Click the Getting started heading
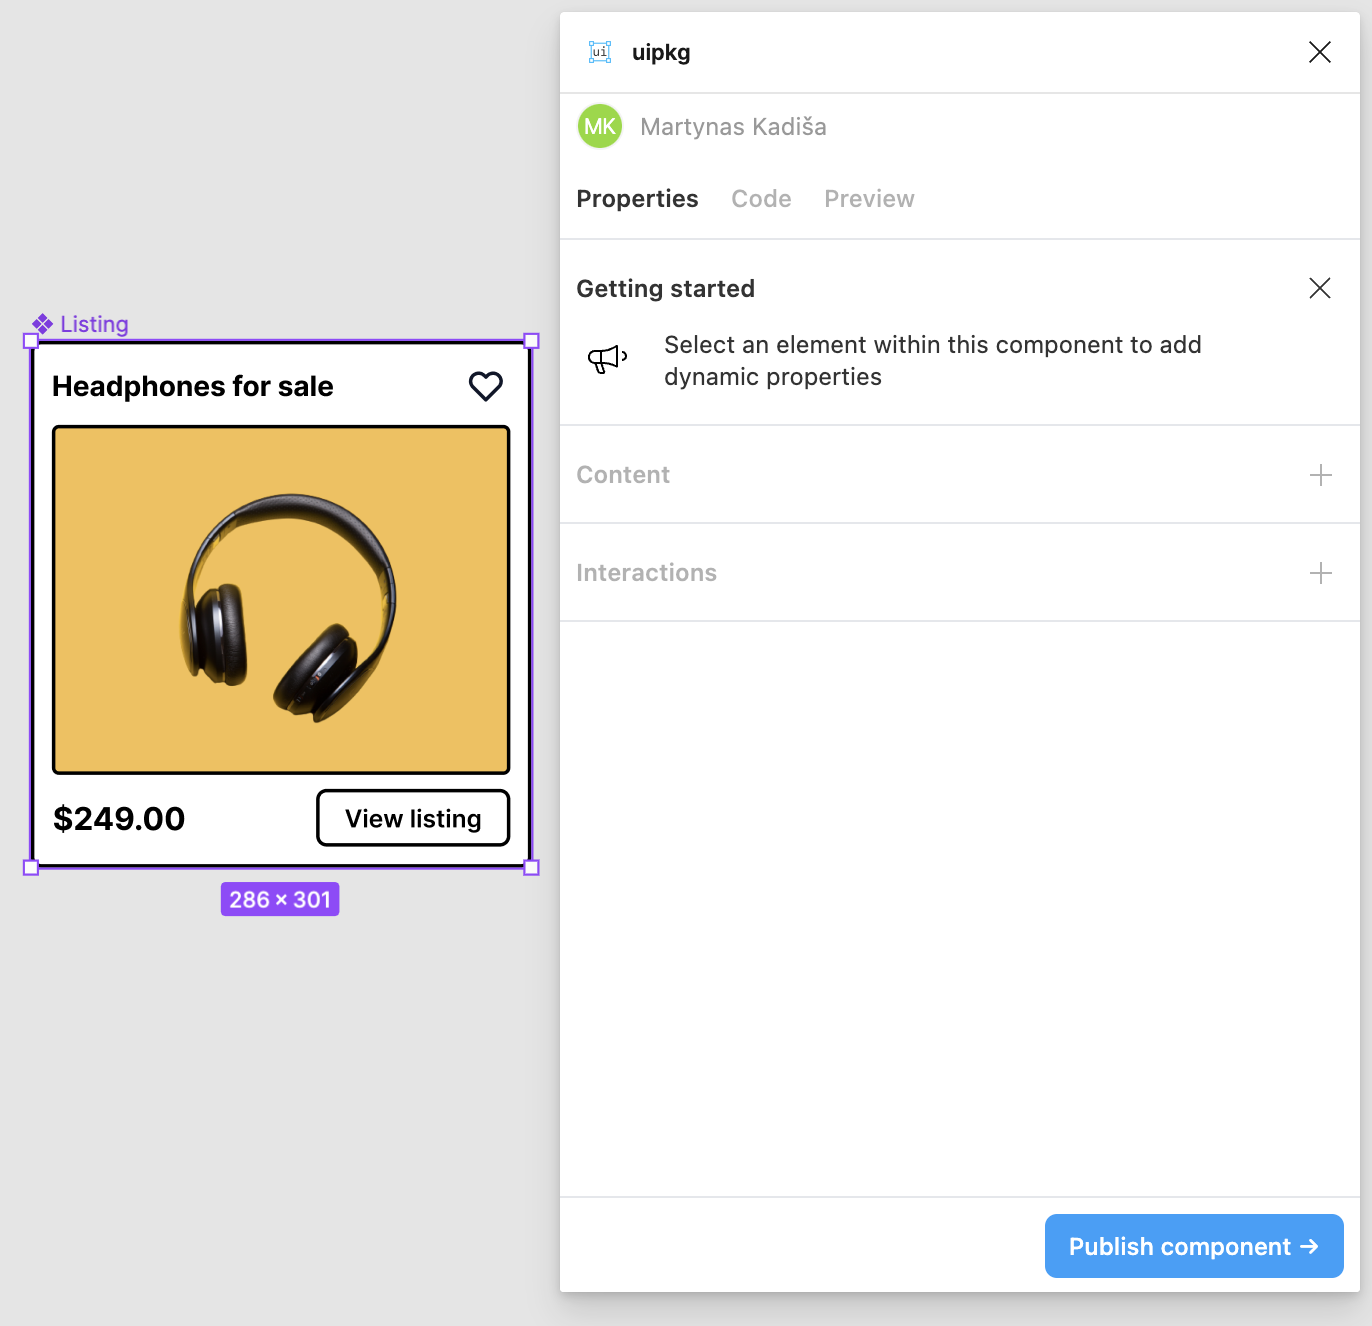1372x1326 pixels. pos(665,289)
